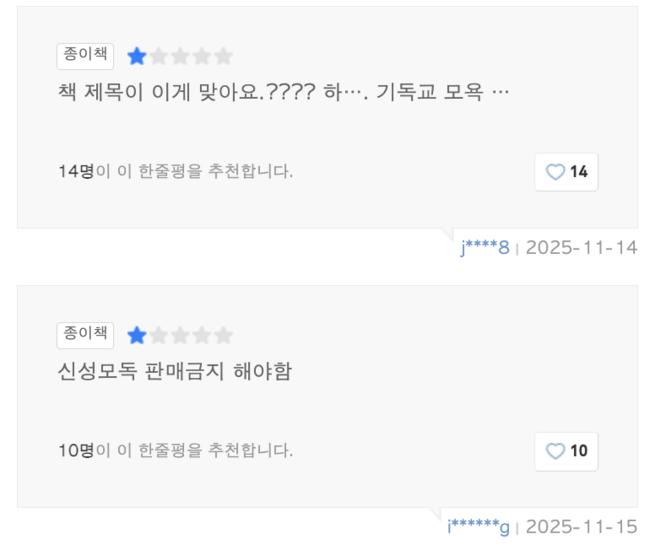Click the 14명이 이 한줄평을 추천합니다 text
Screen dimensions: 650x555
click(175, 171)
